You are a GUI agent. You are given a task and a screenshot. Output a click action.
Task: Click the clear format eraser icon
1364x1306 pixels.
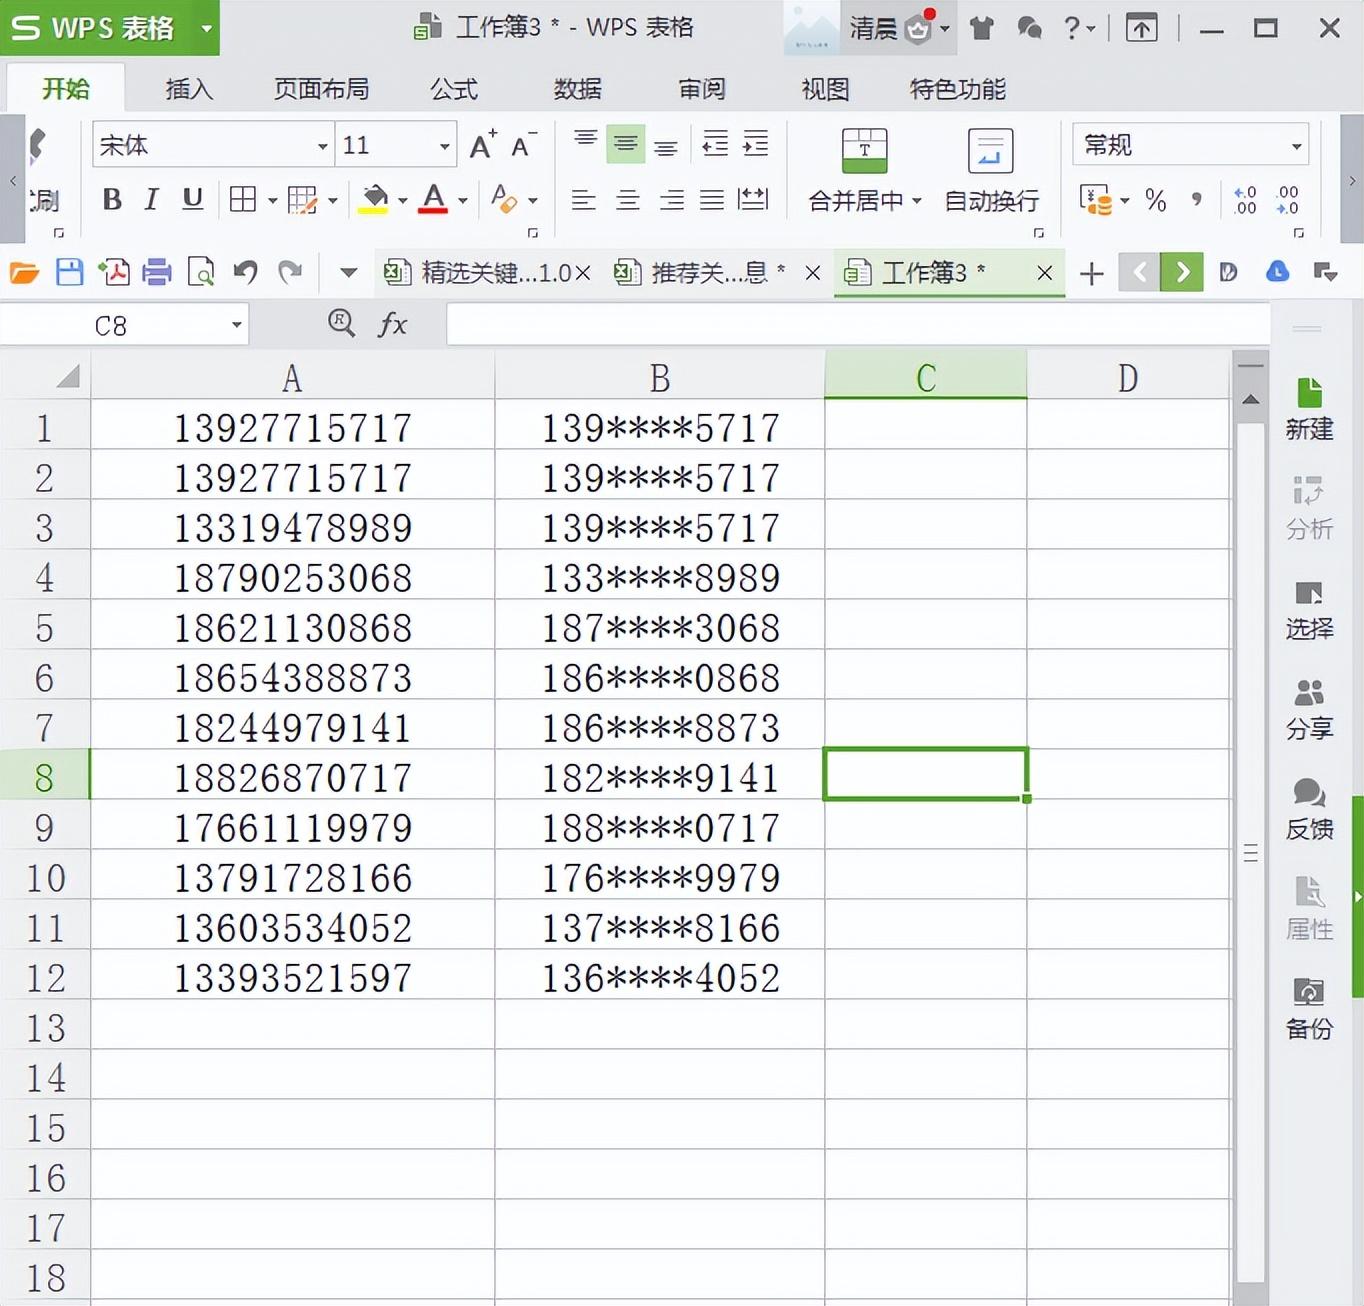click(504, 199)
